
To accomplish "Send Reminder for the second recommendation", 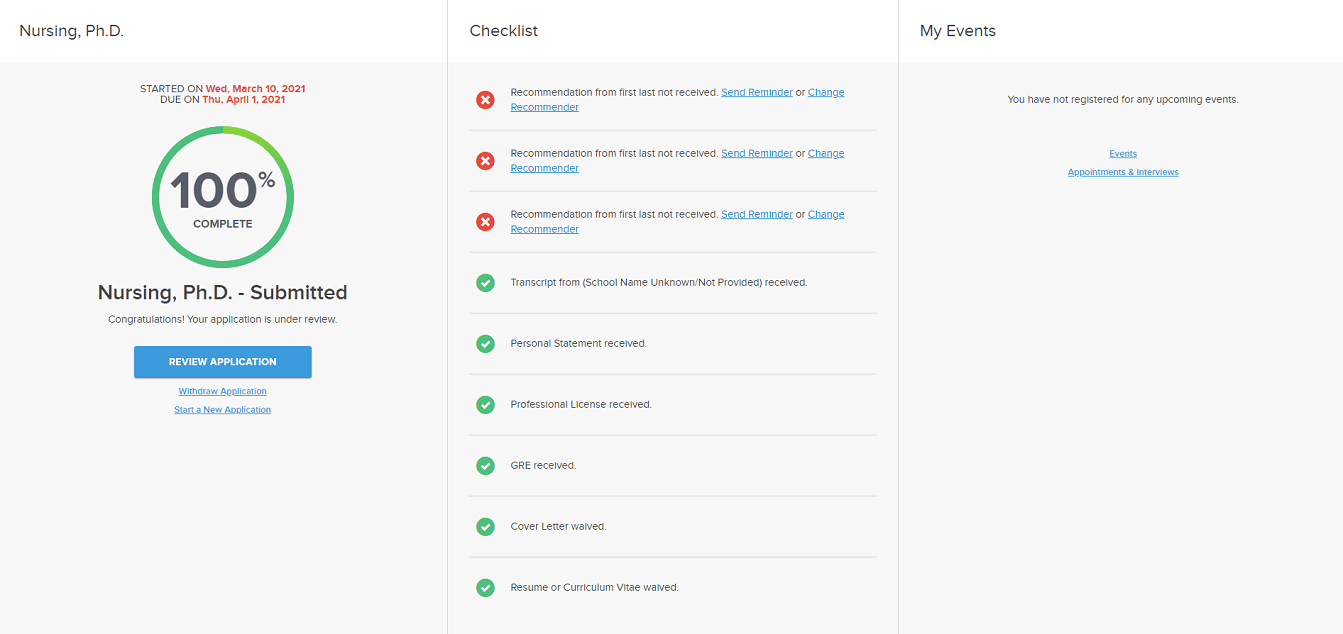I will [756, 153].
